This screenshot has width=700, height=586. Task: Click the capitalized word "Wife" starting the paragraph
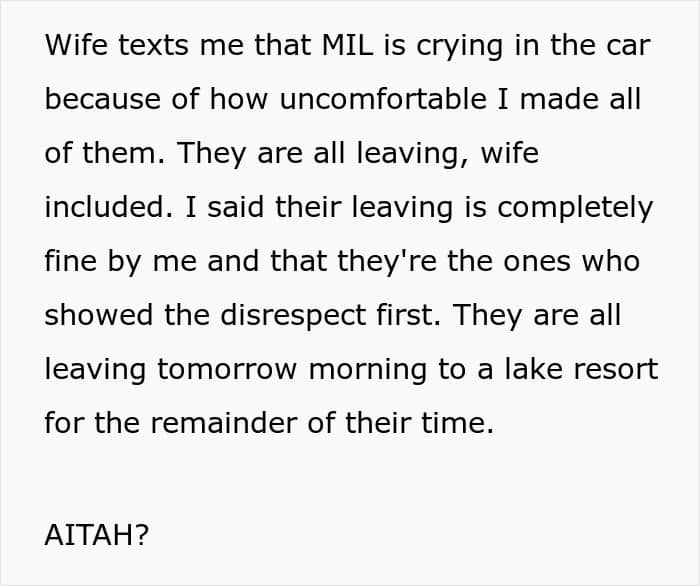(x=76, y=44)
